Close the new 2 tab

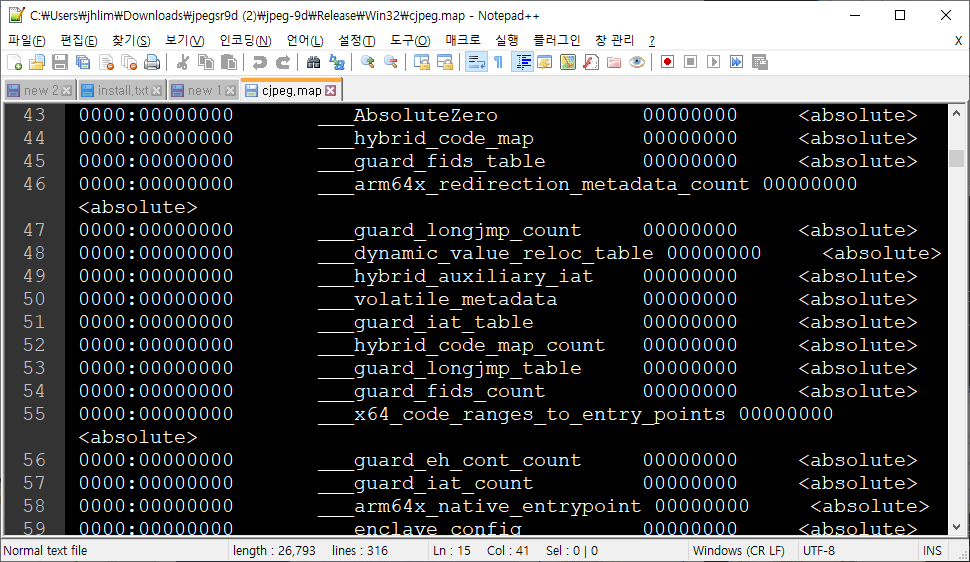click(x=67, y=90)
